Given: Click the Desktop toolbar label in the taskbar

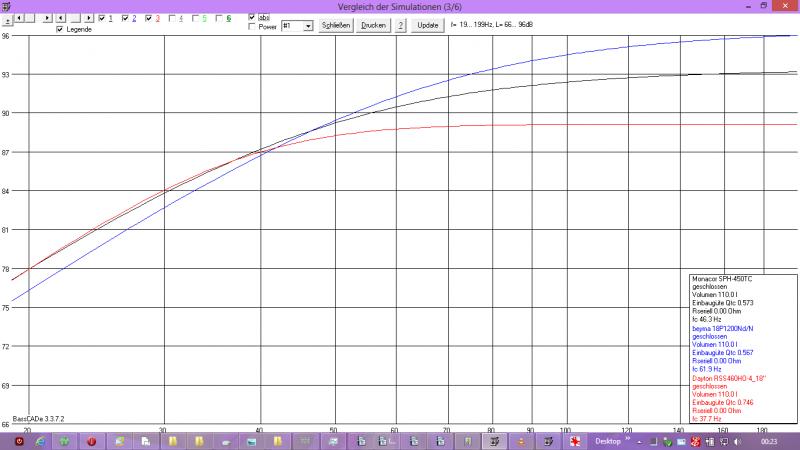Looking at the screenshot, I should 607,441.
